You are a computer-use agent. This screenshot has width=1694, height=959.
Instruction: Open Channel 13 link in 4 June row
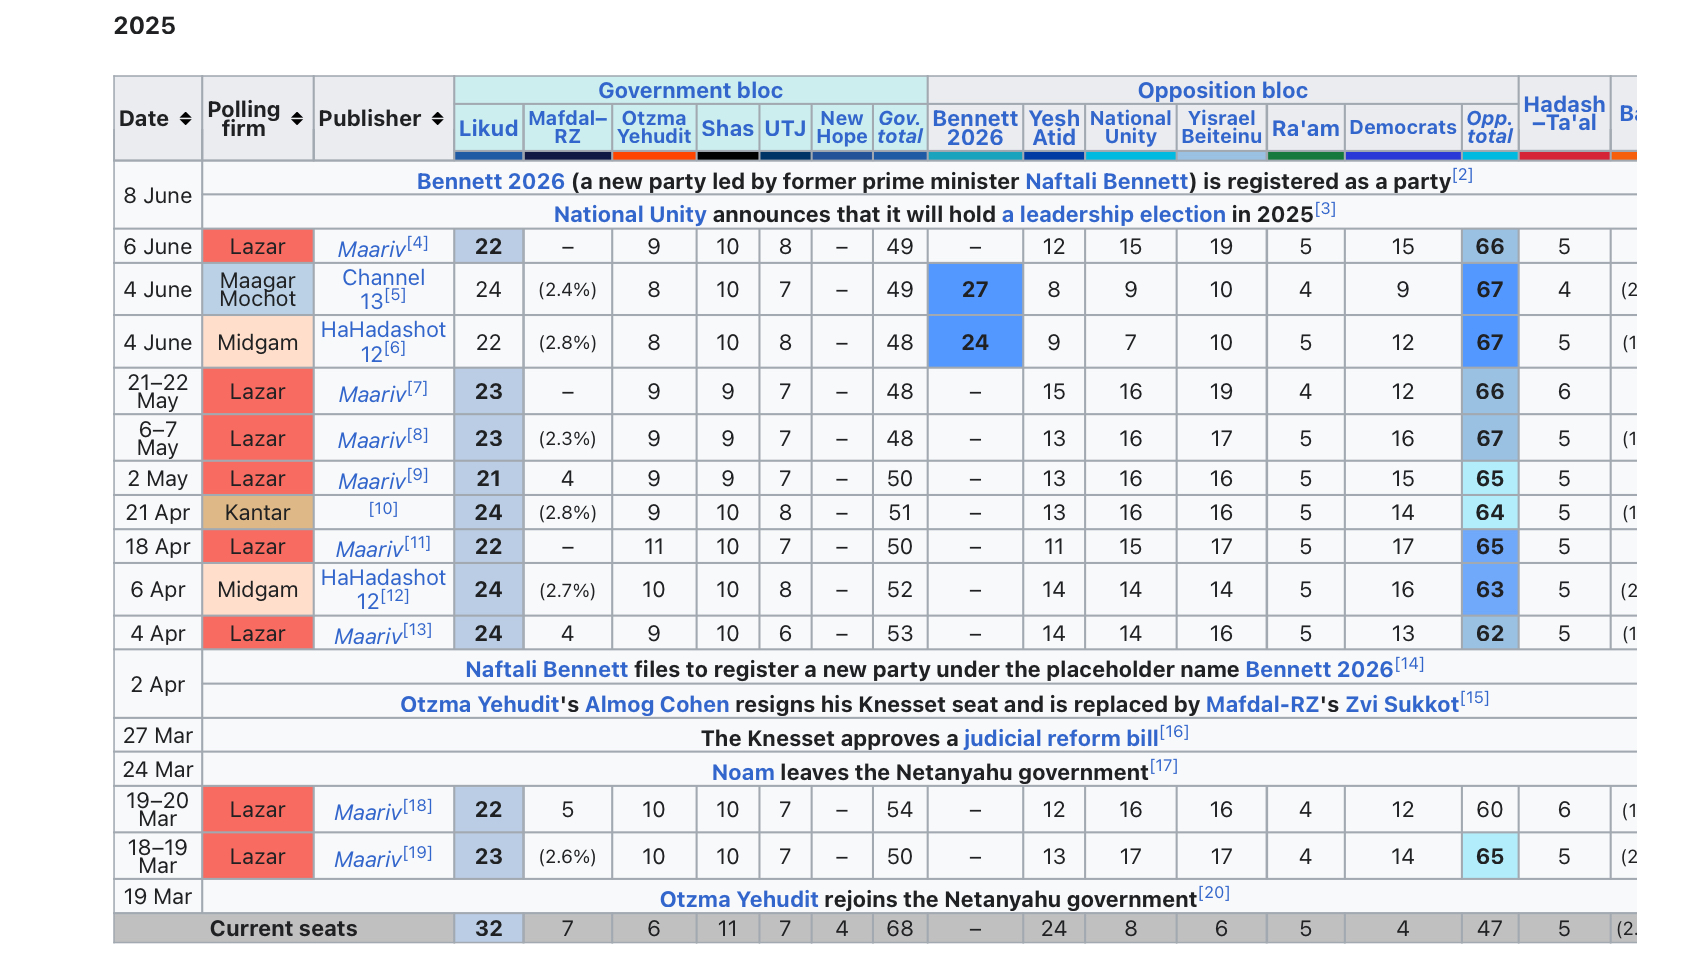383,289
